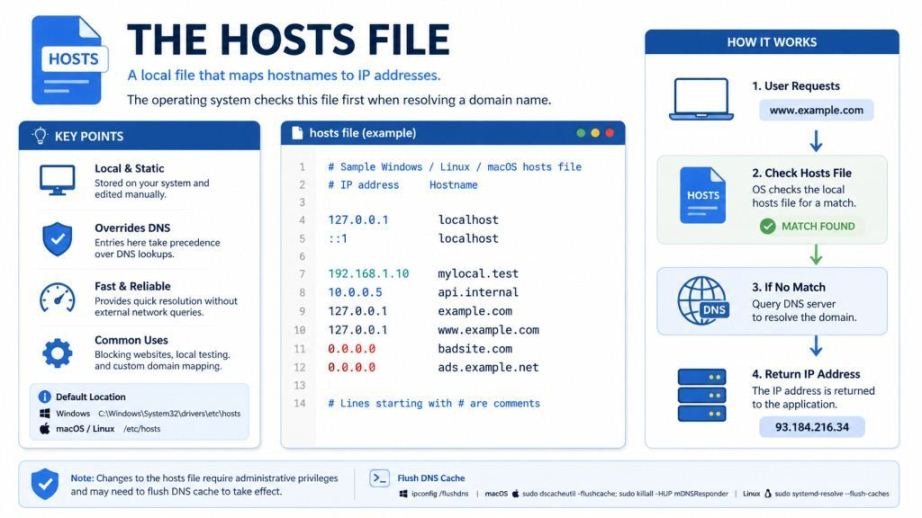The width and height of the screenshot is (922, 518).
Task: Click the '1. User Requests' heading
Action: tap(796, 86)
